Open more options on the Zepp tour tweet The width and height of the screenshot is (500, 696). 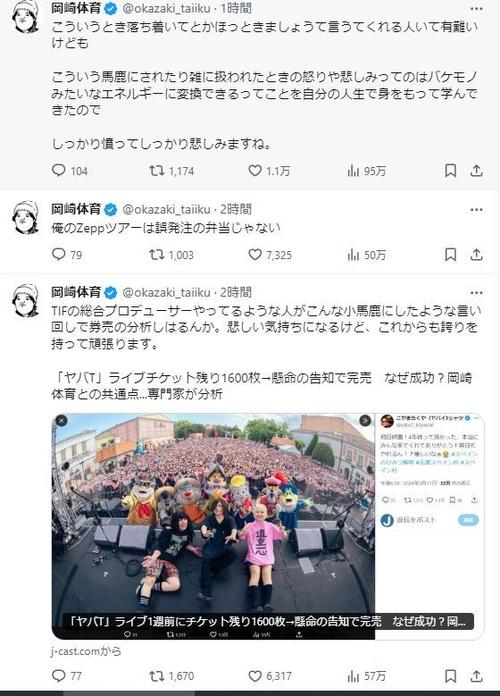pos(476,210)
